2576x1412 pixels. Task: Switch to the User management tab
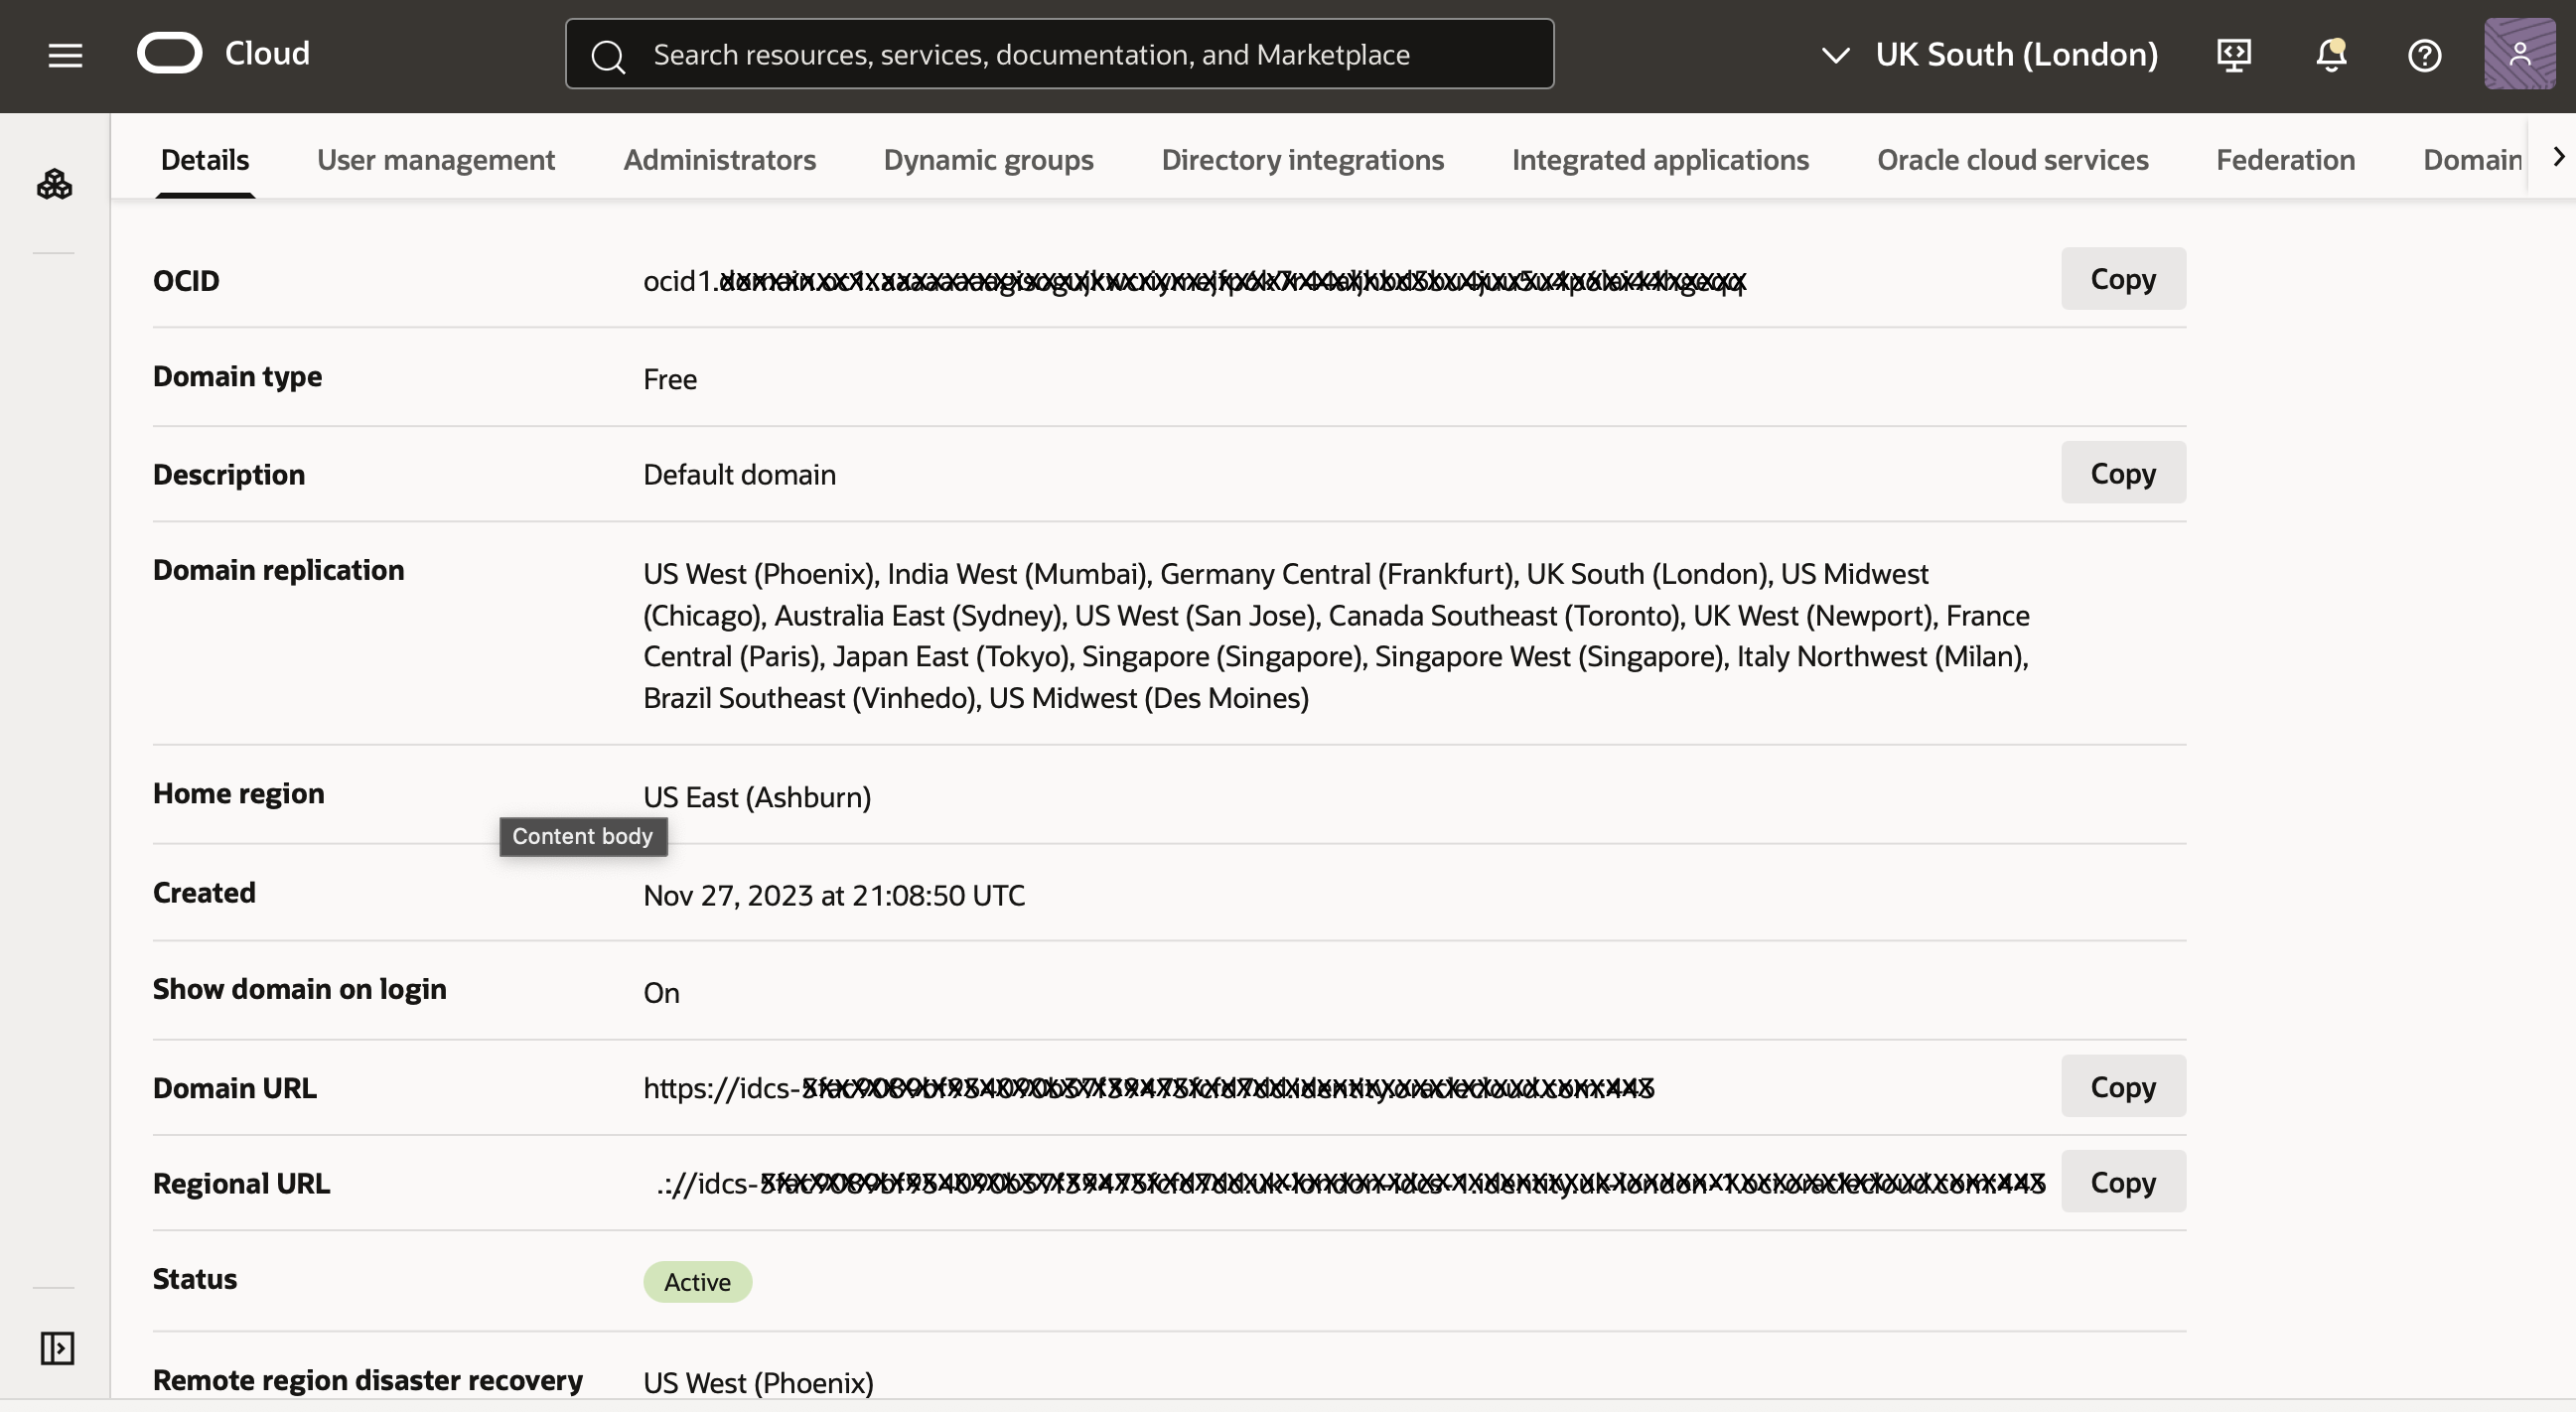click(435, 160)
